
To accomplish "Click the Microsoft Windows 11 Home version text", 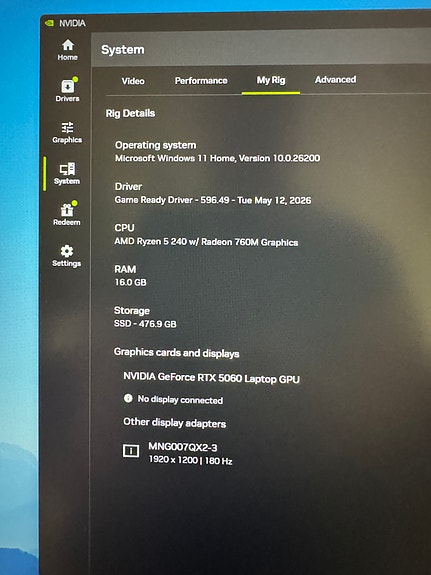I will point(218,158).
